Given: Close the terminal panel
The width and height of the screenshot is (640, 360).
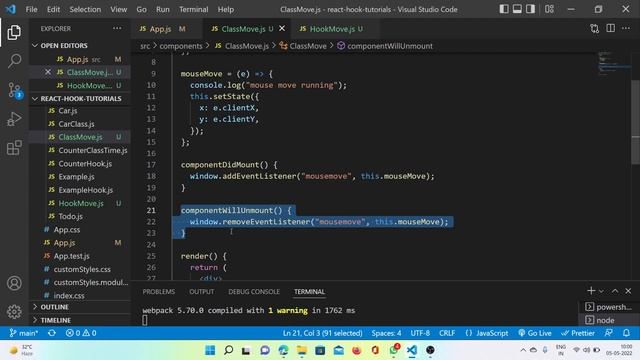Looking at the screenshot, I should pyautogui.click(x=628, y=291).
